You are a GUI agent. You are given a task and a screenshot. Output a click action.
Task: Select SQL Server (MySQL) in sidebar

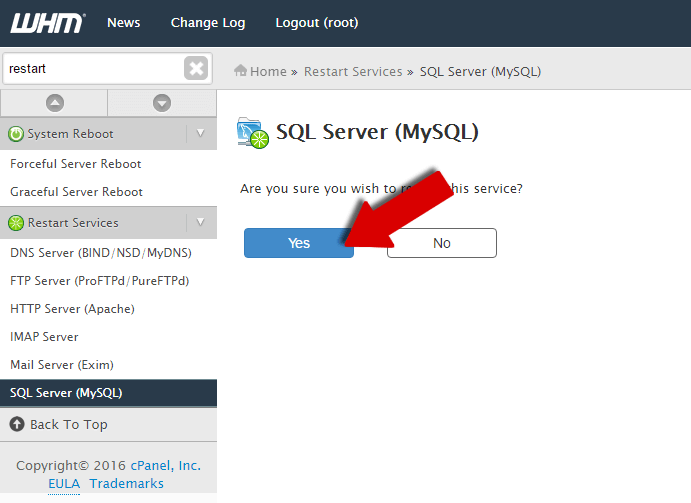click(x=108, y=393)
